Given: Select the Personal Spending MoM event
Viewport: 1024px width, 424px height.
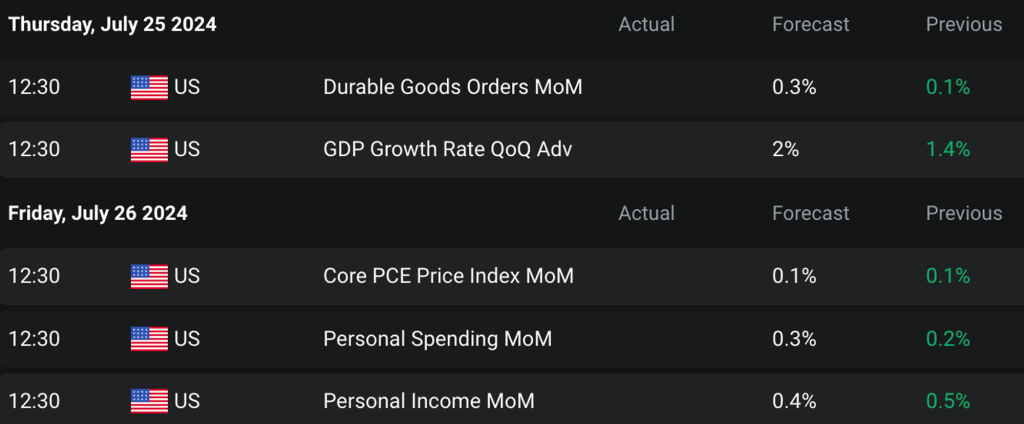Looking at the screenshot, I should [x=437, y=339].
